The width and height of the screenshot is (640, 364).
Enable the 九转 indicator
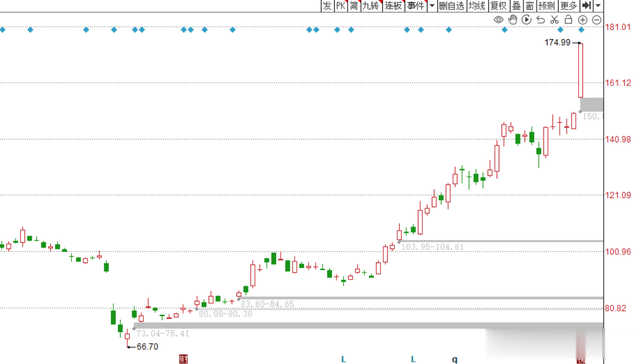coord(371,5)
